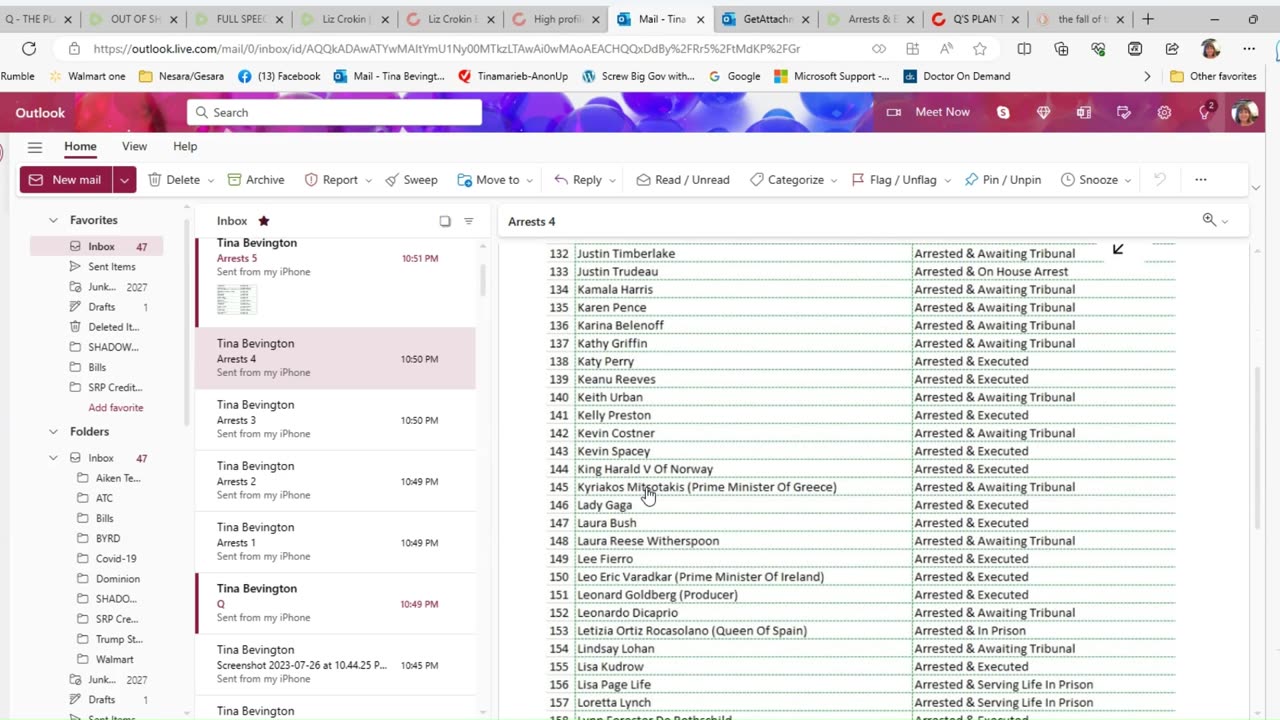Click the select-all messages icon
The width and height of the screenshot is (1280, 720).
coord(445,221)
